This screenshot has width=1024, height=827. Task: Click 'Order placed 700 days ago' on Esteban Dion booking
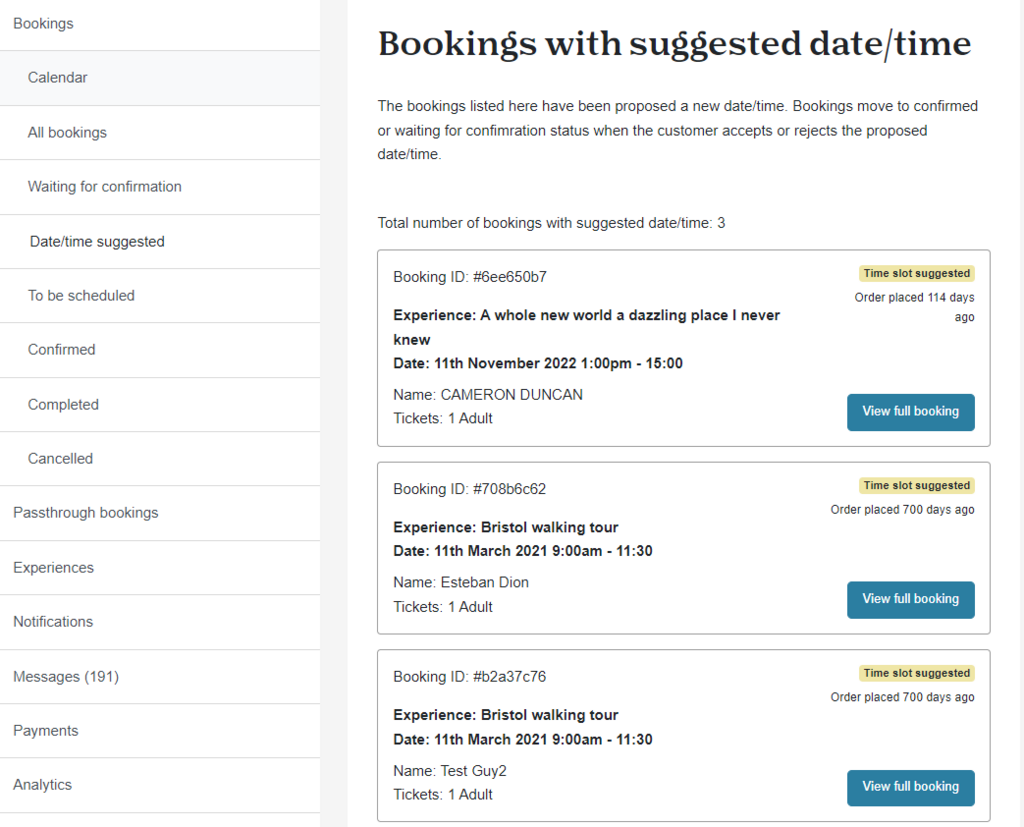(903, 510)
